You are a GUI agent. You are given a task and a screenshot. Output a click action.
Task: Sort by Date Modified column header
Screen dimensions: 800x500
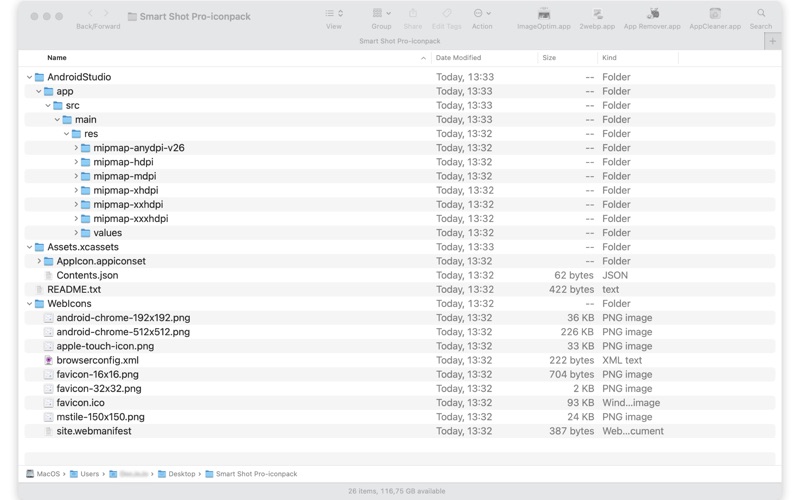click(458, 58)
